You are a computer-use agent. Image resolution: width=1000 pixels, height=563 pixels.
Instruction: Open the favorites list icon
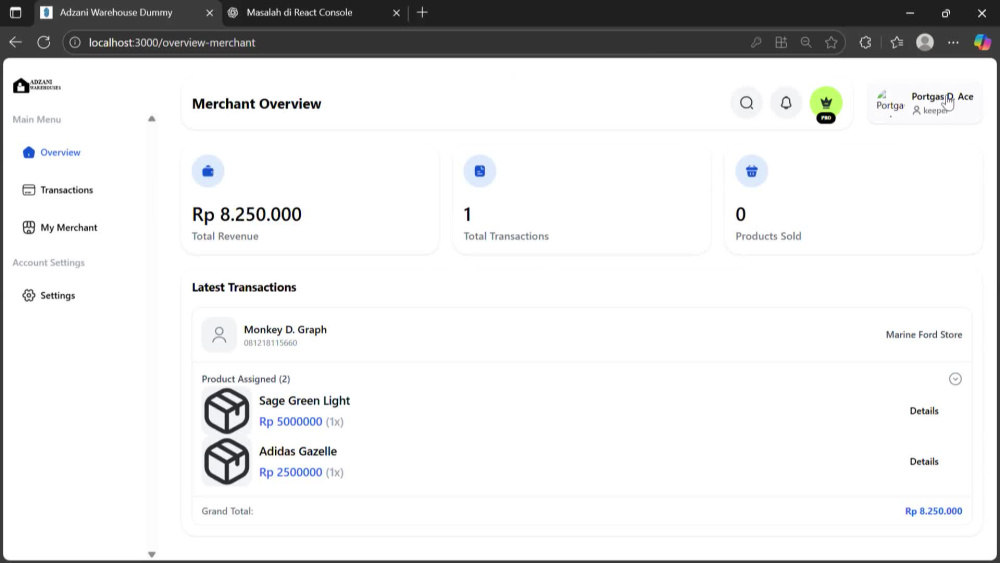[897, 43]
